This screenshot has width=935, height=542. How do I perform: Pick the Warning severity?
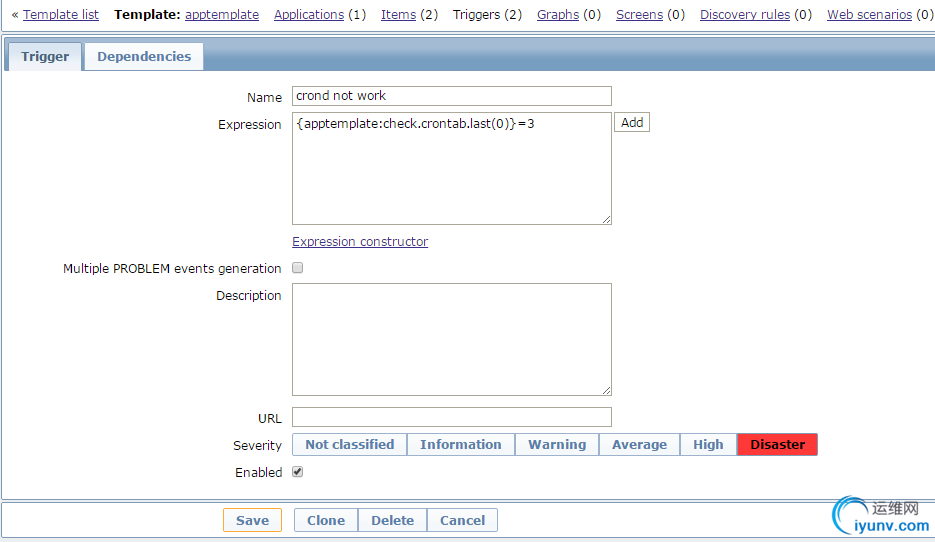click(x=557, y=445)
